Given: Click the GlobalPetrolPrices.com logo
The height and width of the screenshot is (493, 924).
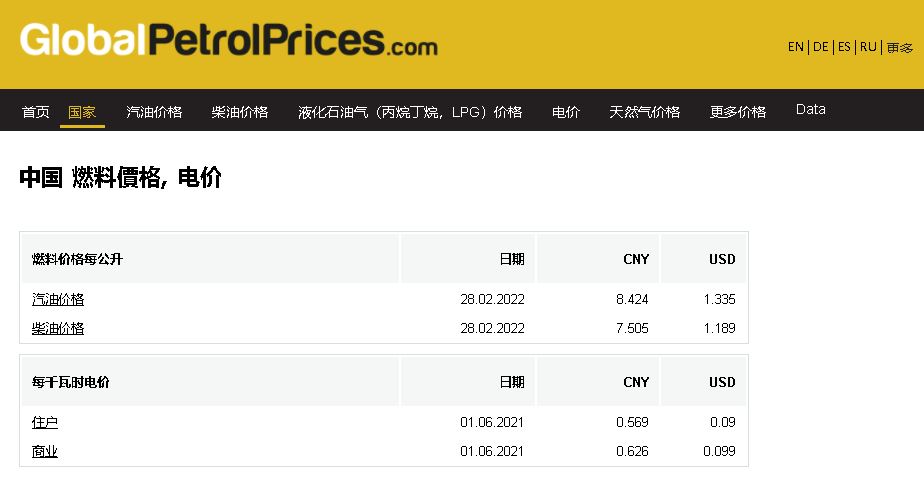Looking at the screenshot, I should tap(229, 40).
